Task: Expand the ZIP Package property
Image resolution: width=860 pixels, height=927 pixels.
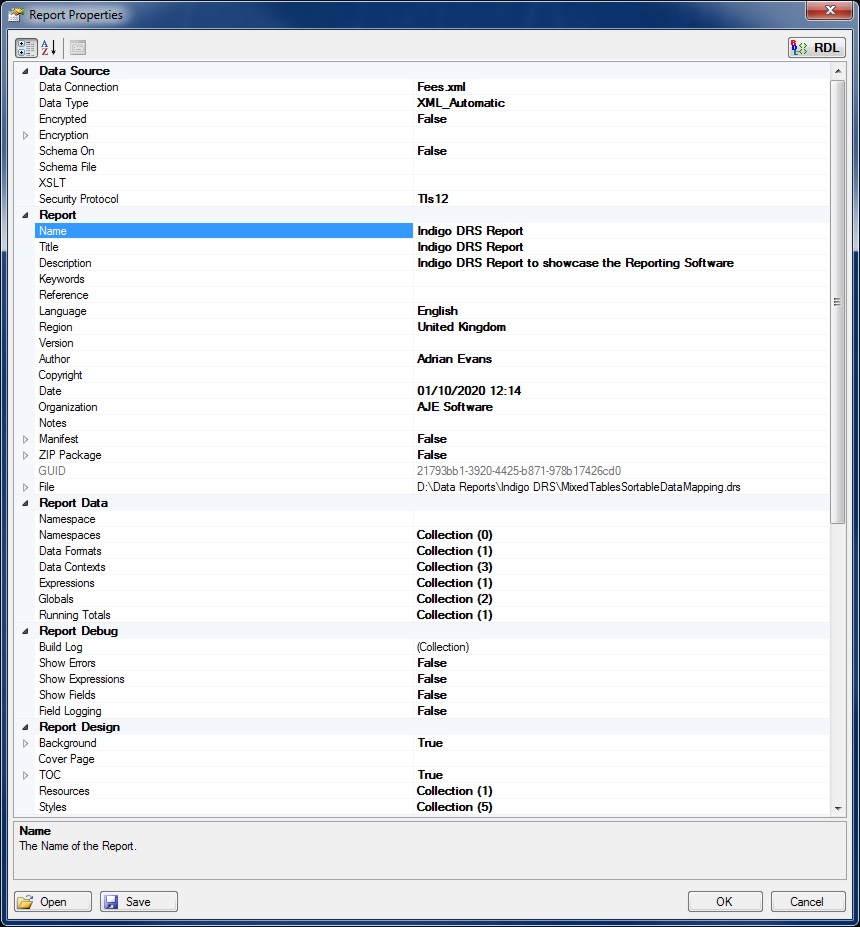Action: [25, 455]
